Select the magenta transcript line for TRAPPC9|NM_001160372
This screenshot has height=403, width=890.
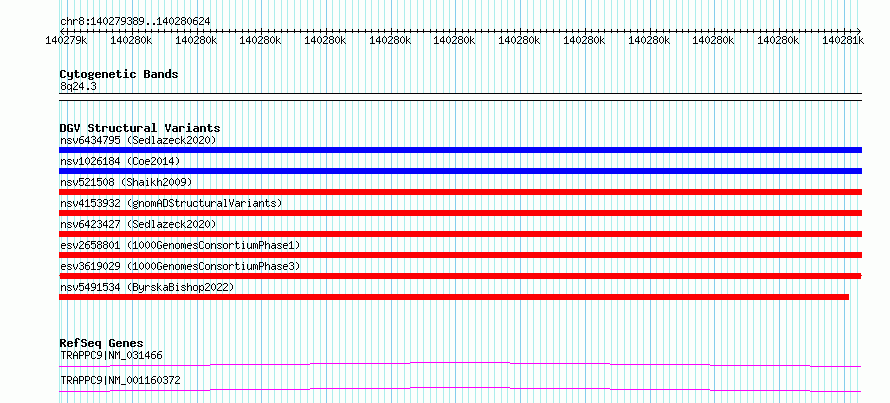[x=460, y=389]
